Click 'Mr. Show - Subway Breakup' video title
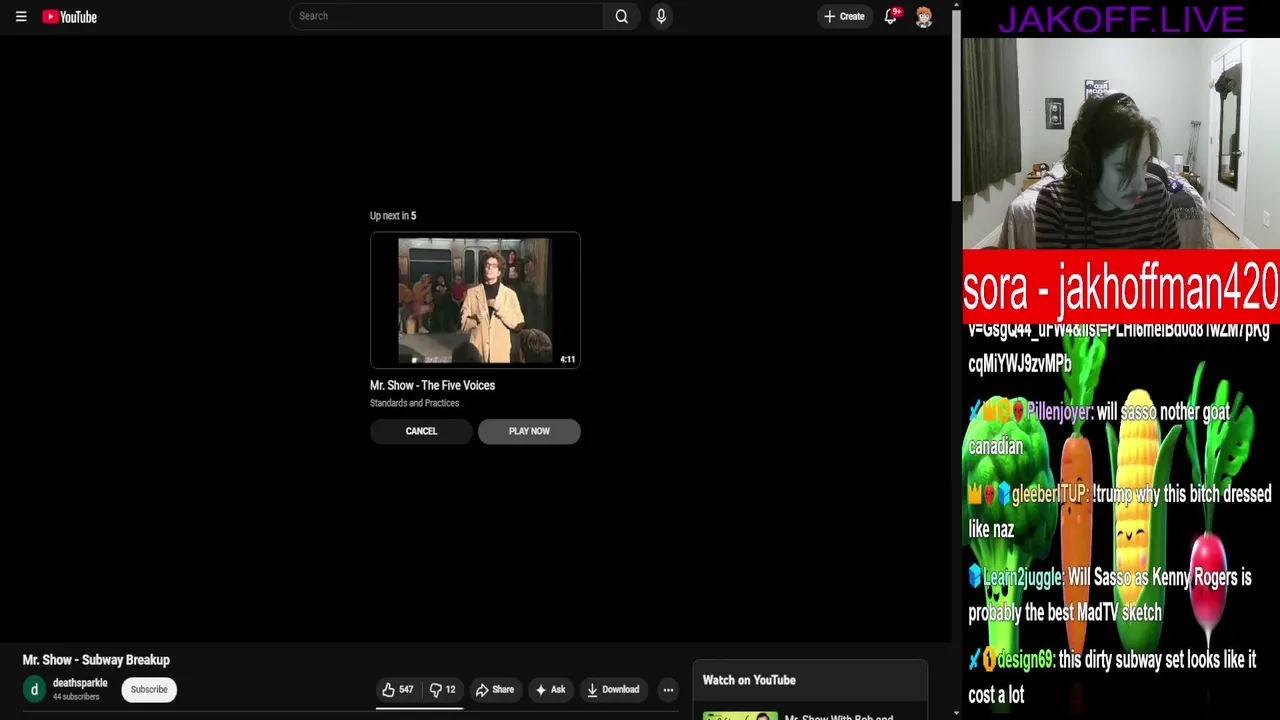1280x720 pixels. click(96, 660)
